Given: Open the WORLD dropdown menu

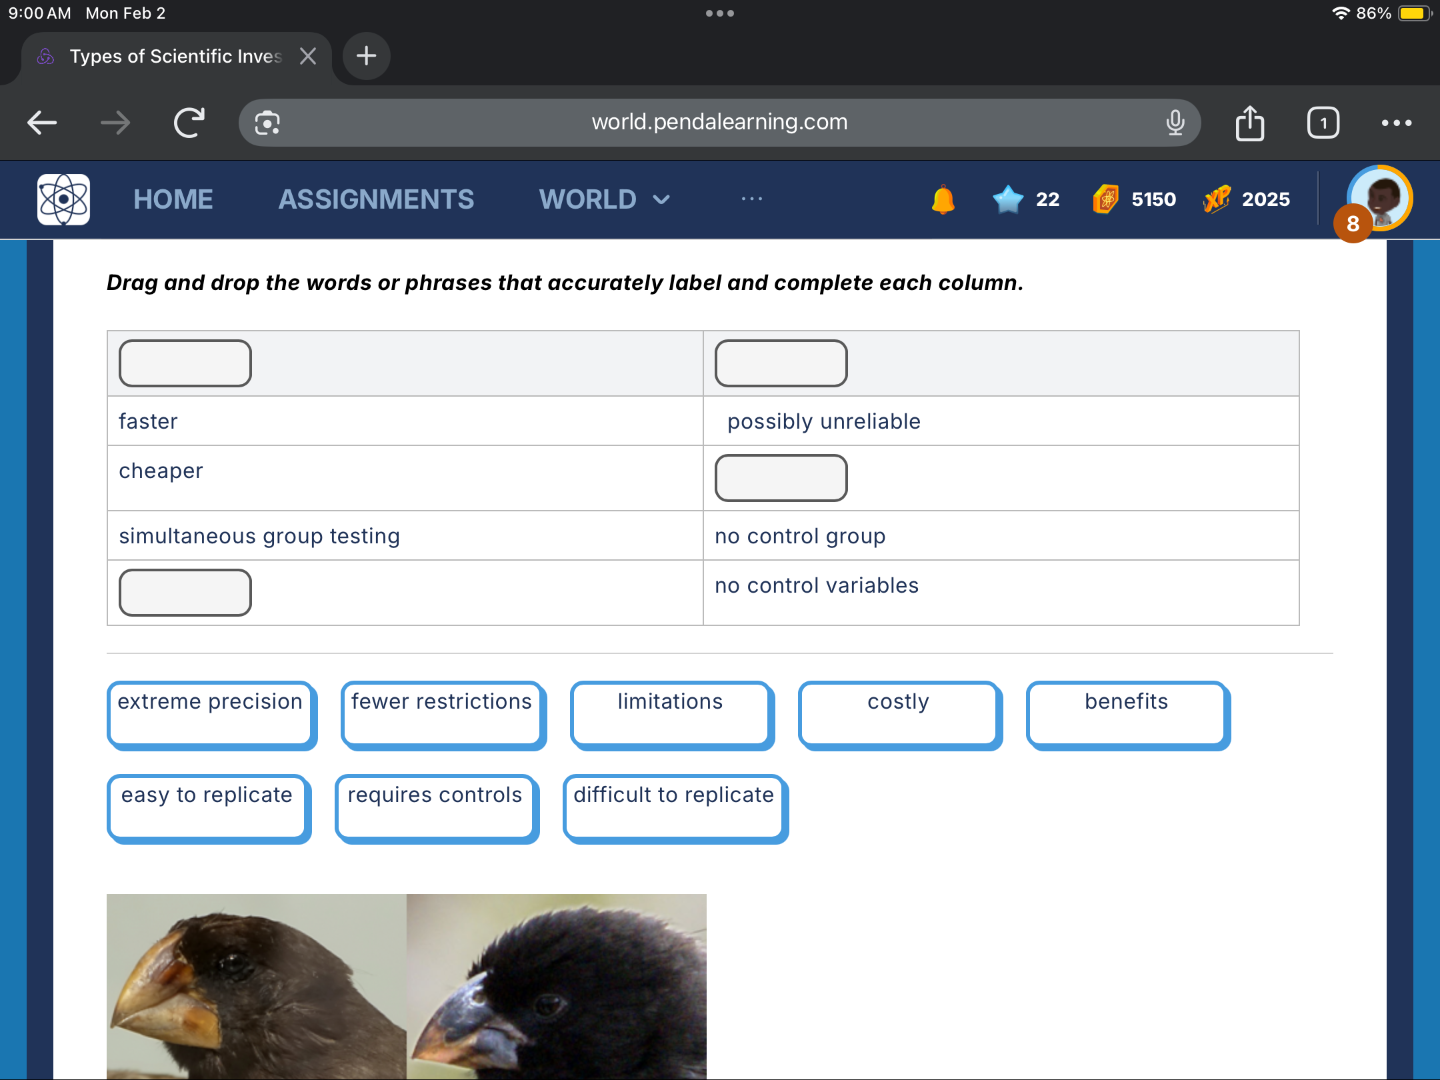Looking at the screenshot, I should [603, 199].
